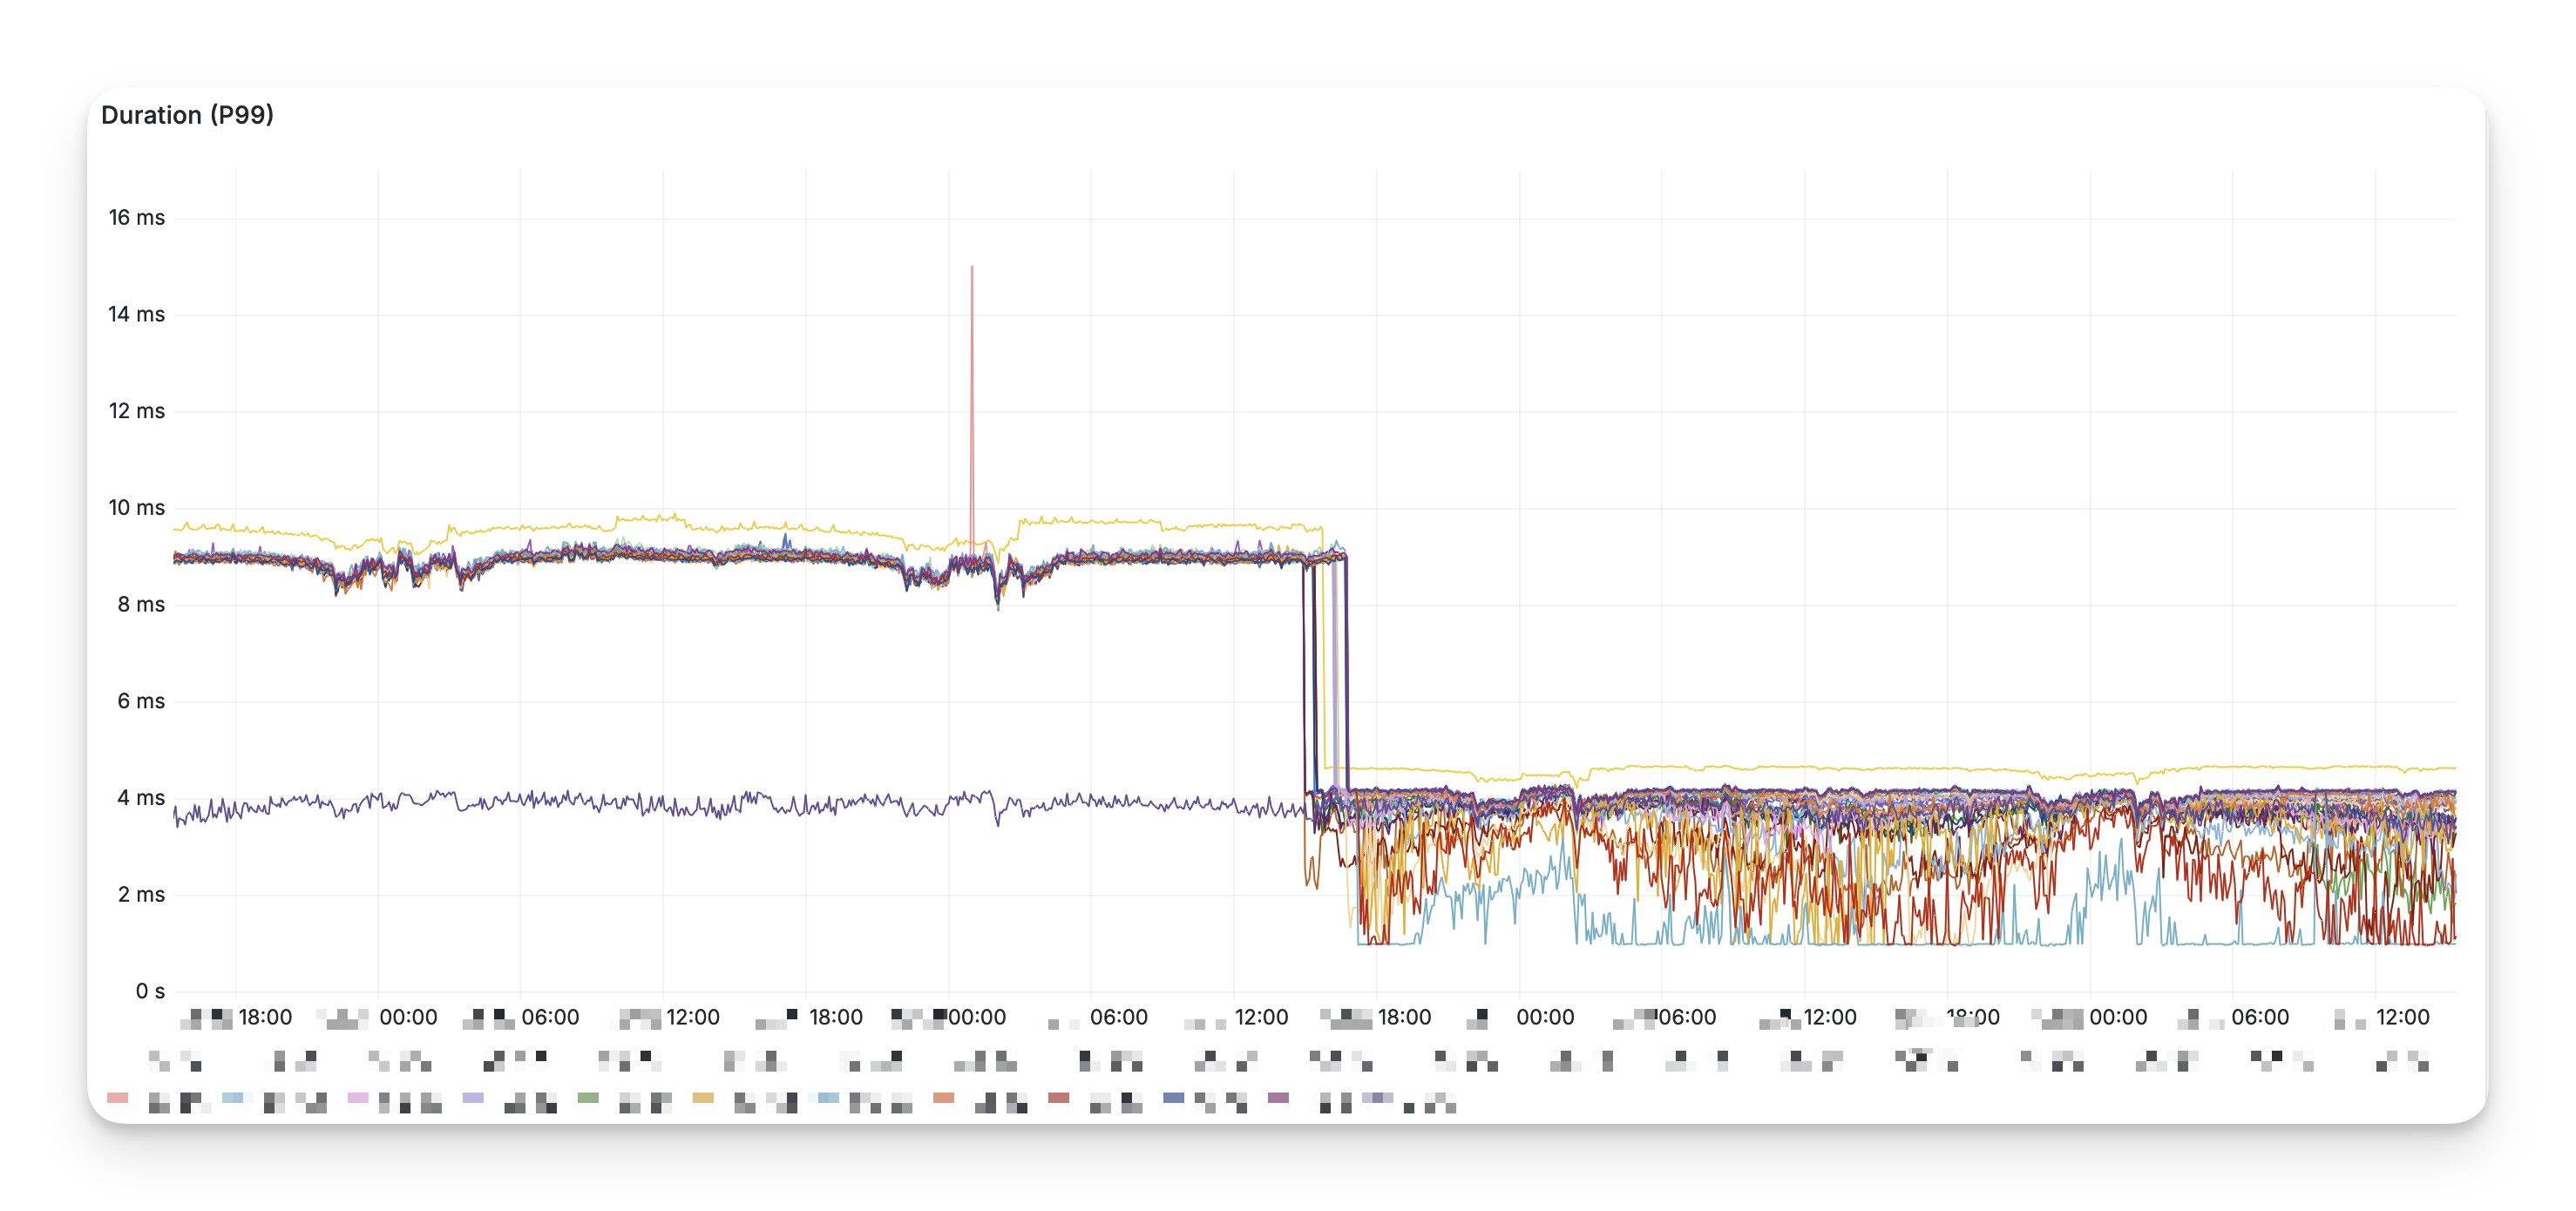Click the 6 ms y-axis label
The width and height of the screenshot is (2576, 1211).
pyautogui.click(x=141, y=701)
